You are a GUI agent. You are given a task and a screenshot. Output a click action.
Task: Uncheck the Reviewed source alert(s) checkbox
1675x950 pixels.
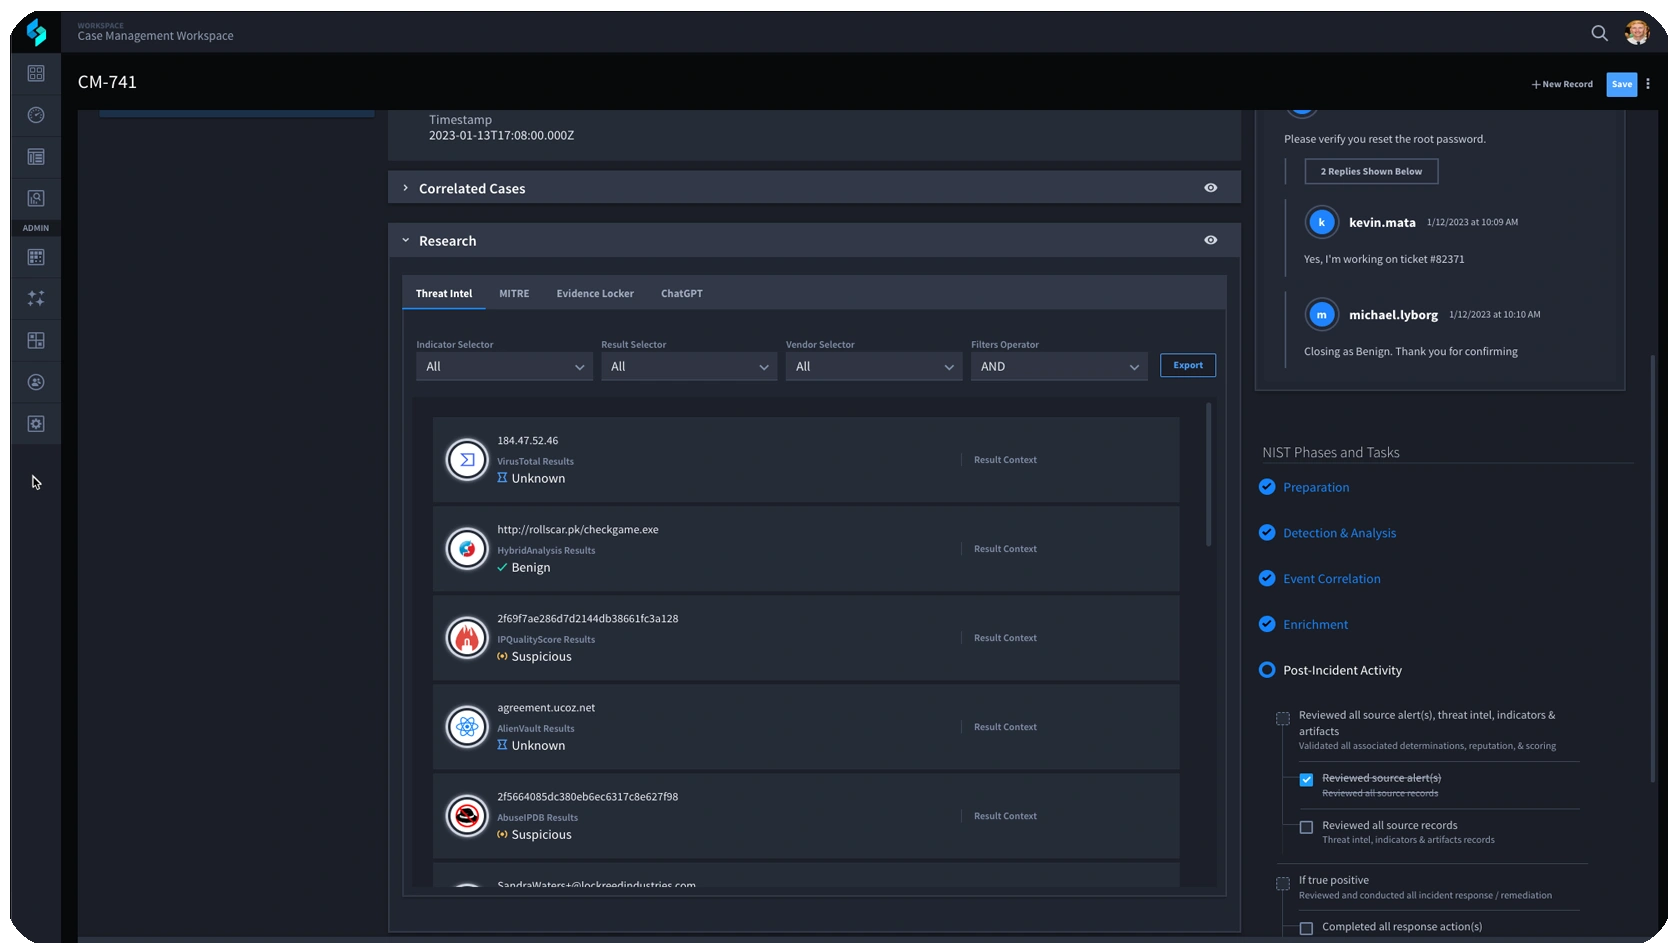[x=1306, y=779]
